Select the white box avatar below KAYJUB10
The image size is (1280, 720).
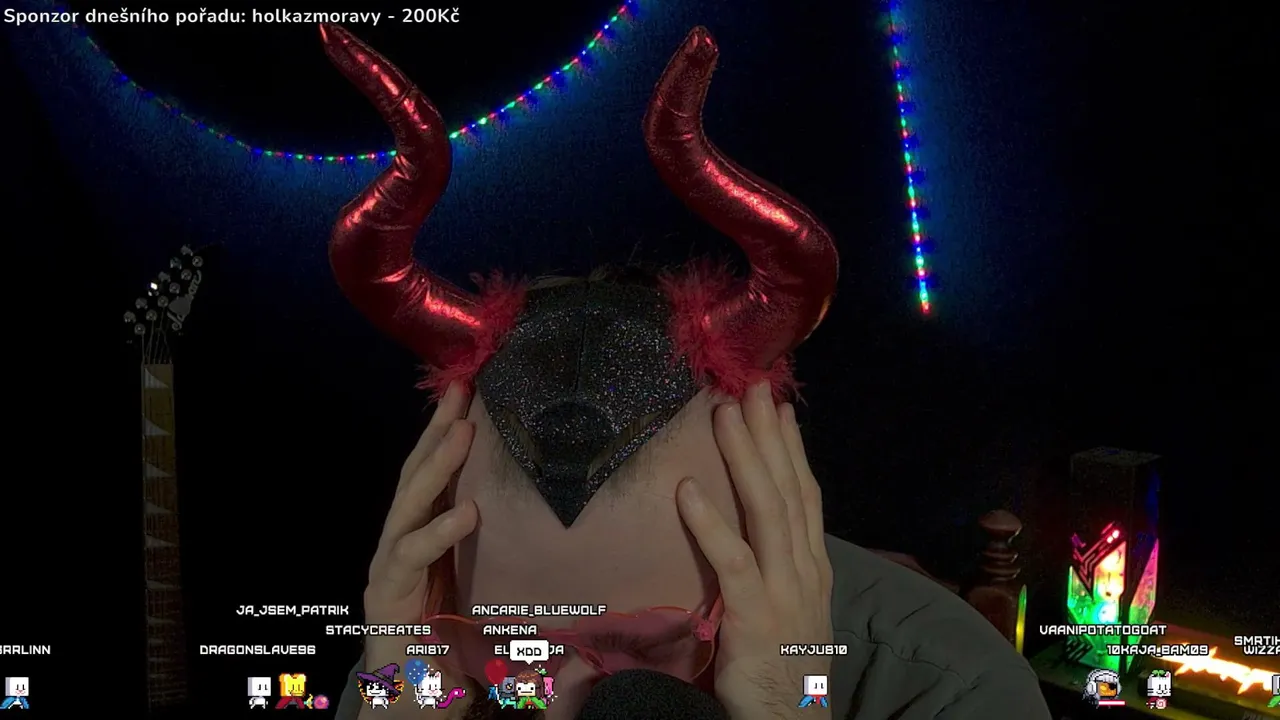pos(815,689)
